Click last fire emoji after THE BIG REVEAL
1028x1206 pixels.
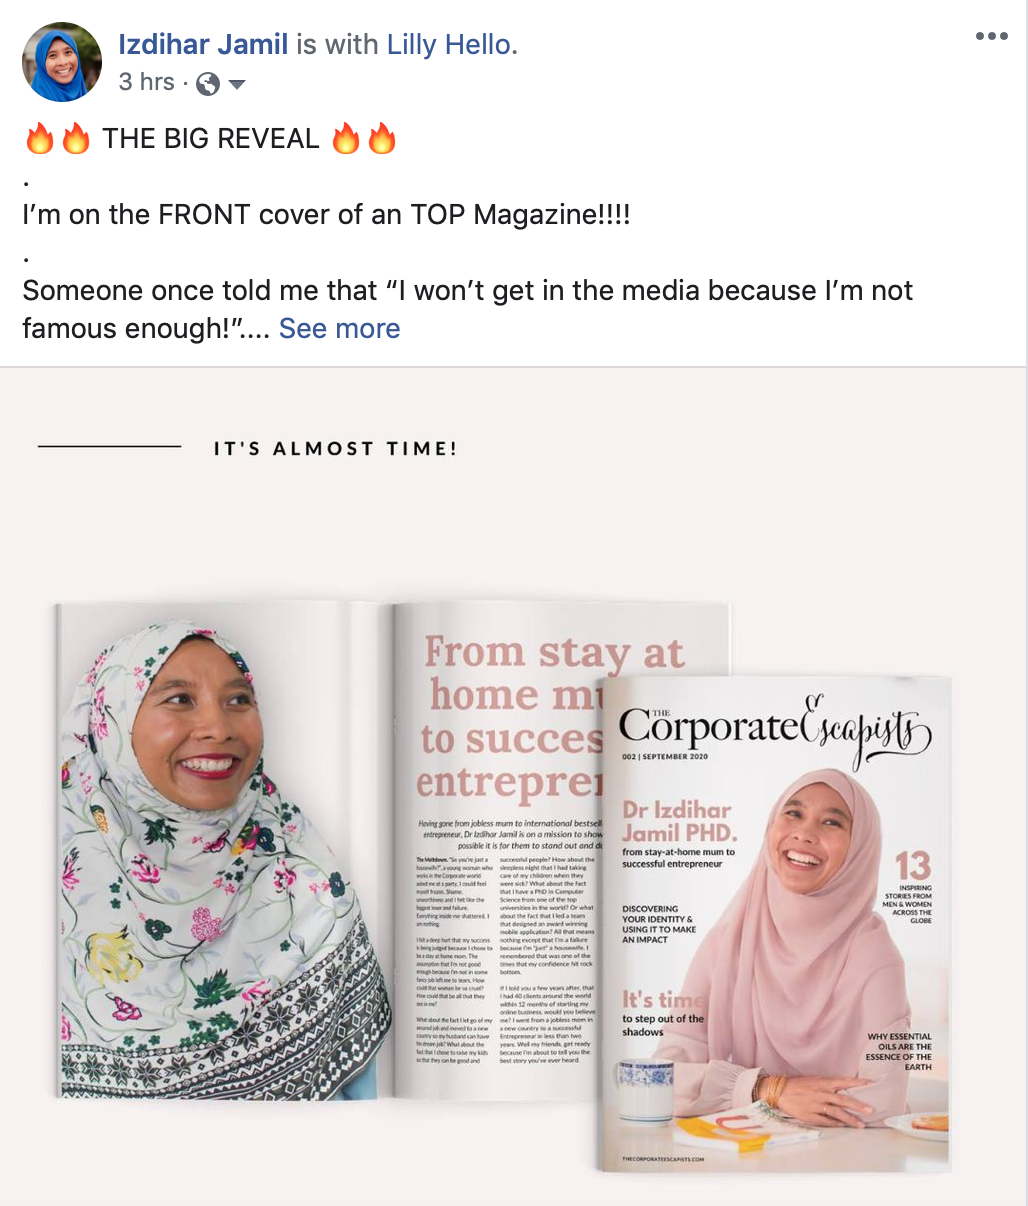pos(381,138)
